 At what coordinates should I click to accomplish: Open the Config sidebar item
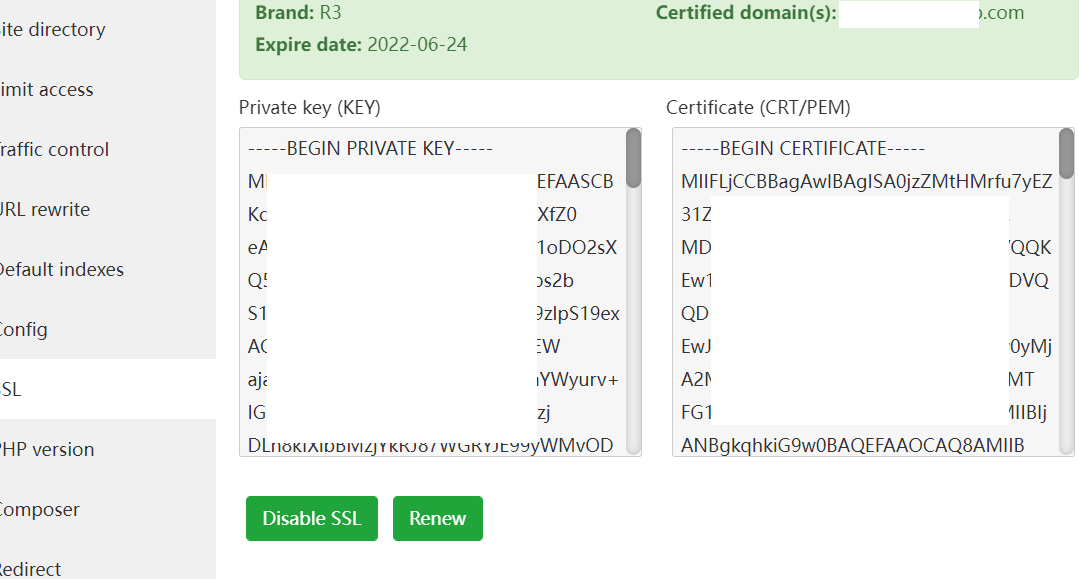(x=24, y=330)
